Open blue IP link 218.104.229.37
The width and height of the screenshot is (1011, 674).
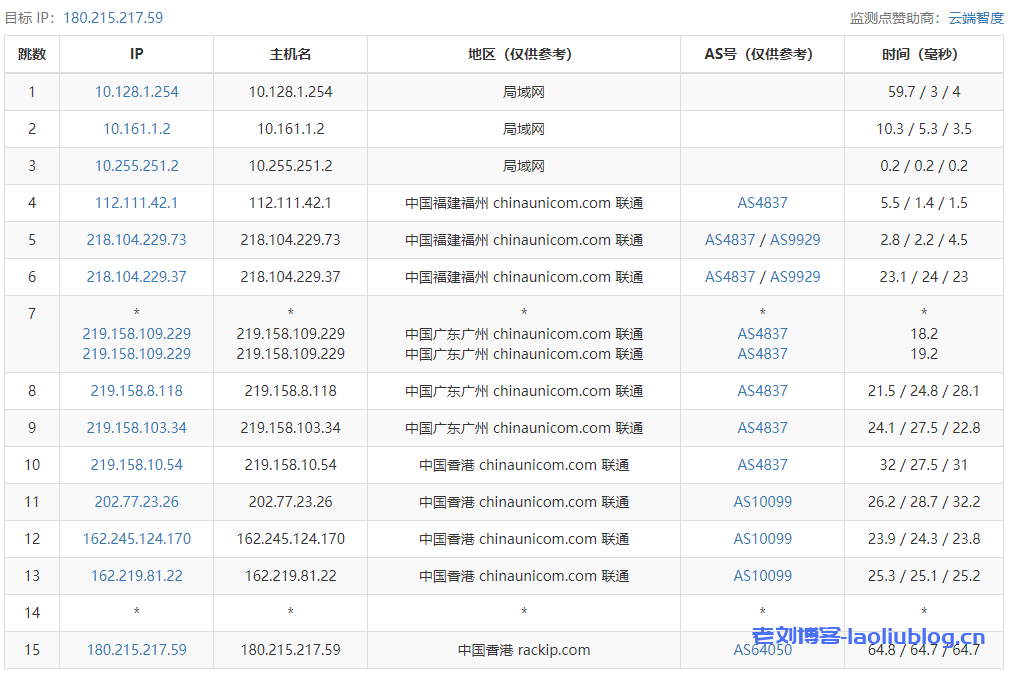coord(136,277)
